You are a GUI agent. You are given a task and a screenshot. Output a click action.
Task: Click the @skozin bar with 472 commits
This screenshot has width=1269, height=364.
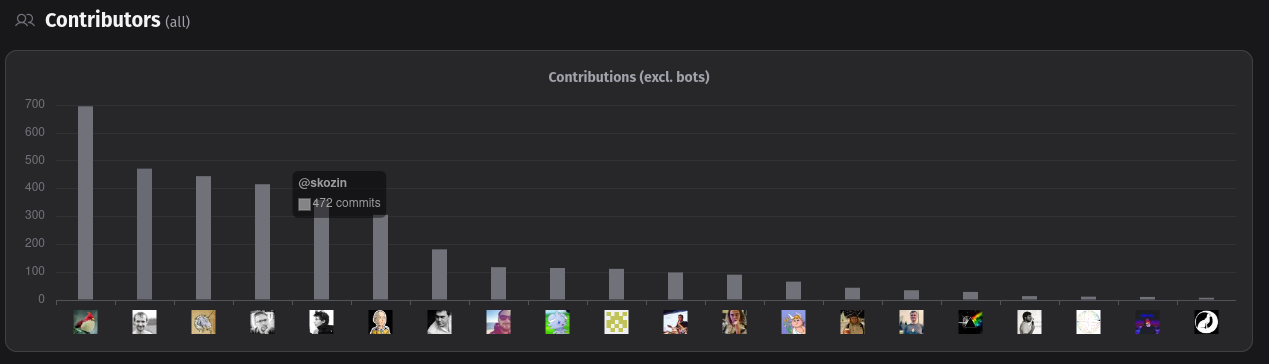click(x=145, y=234)
